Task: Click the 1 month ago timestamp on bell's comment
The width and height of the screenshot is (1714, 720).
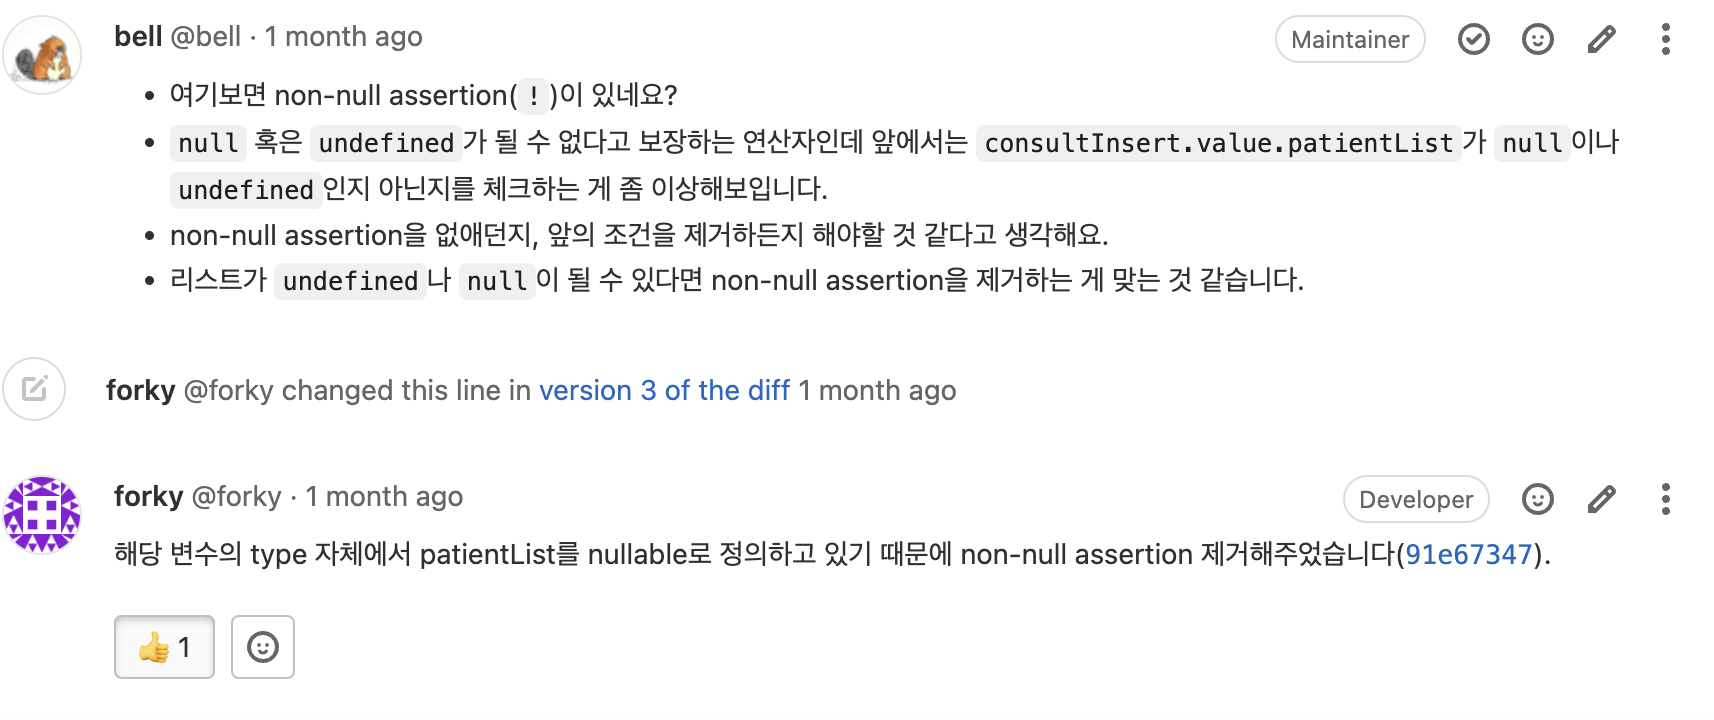Action: (x=343, y=36)
